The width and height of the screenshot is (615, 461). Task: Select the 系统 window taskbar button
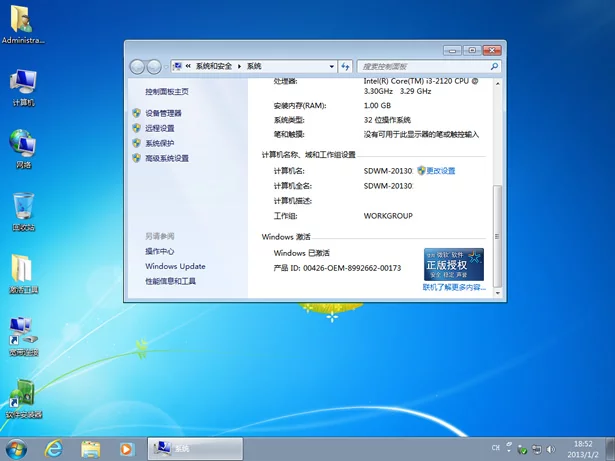click(195, 449)
